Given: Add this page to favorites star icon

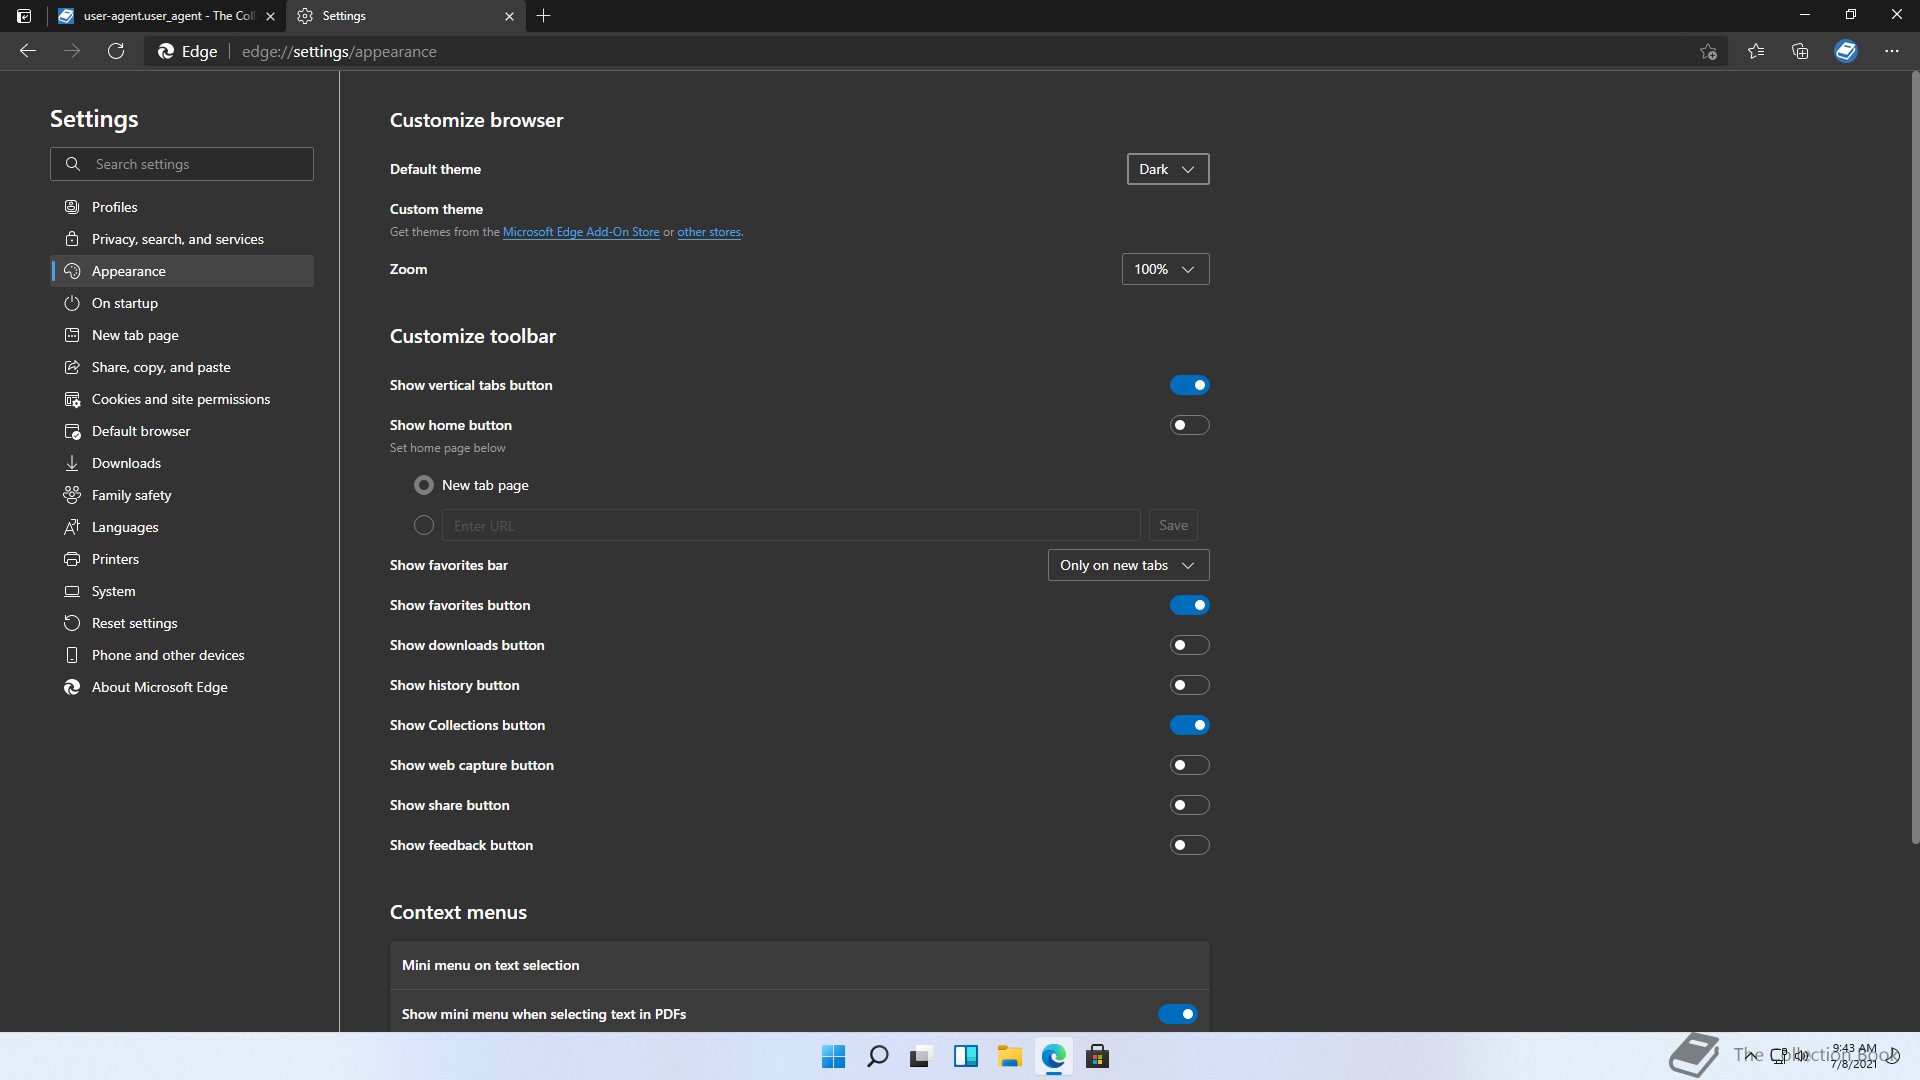Looking at the screenshot, I should [x=1708, y=51].
